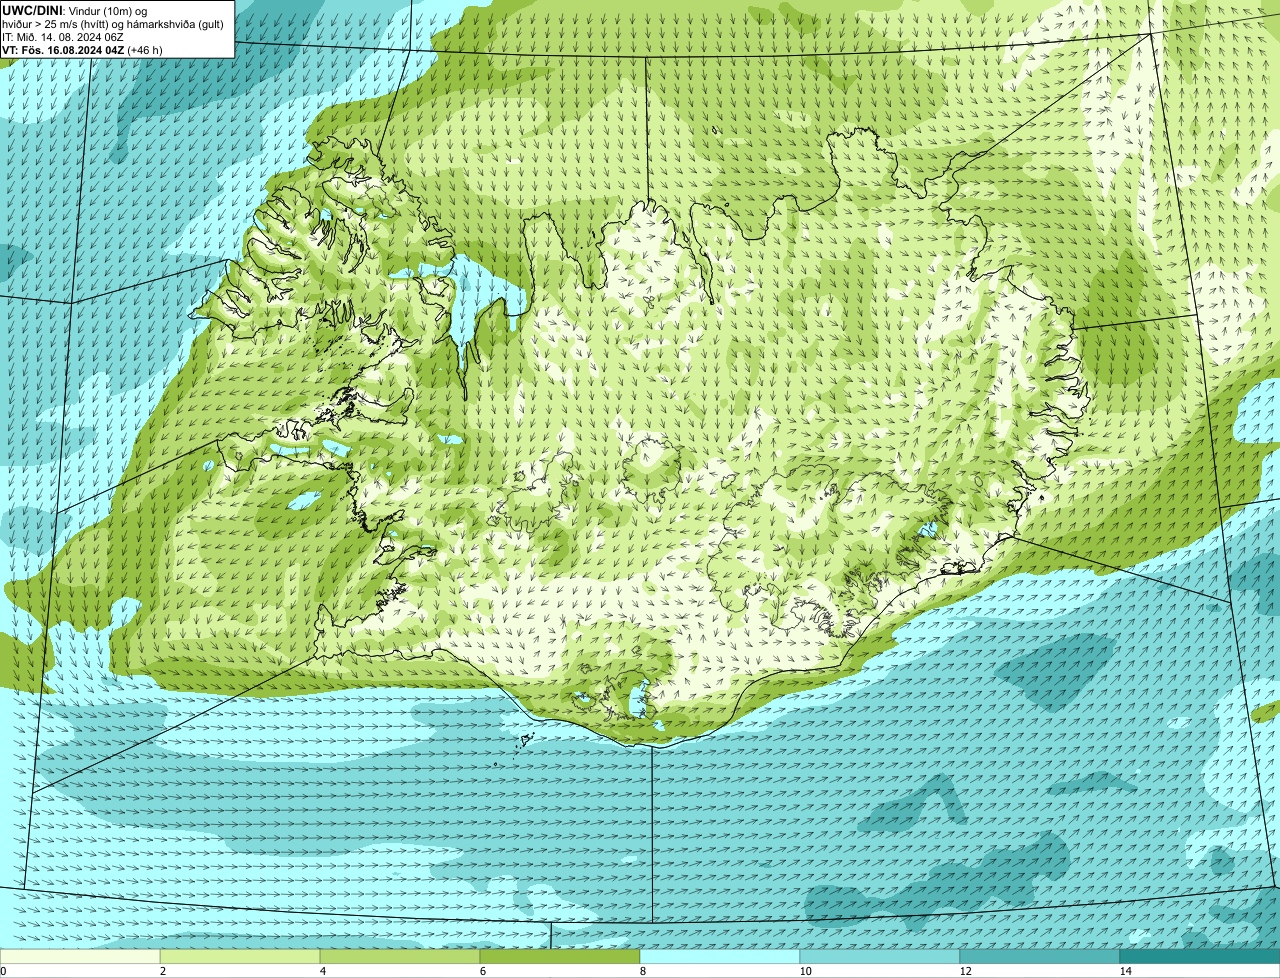Click the legend scale label "8"
The height and width of the screenshot is (978, 1280).
642,971
